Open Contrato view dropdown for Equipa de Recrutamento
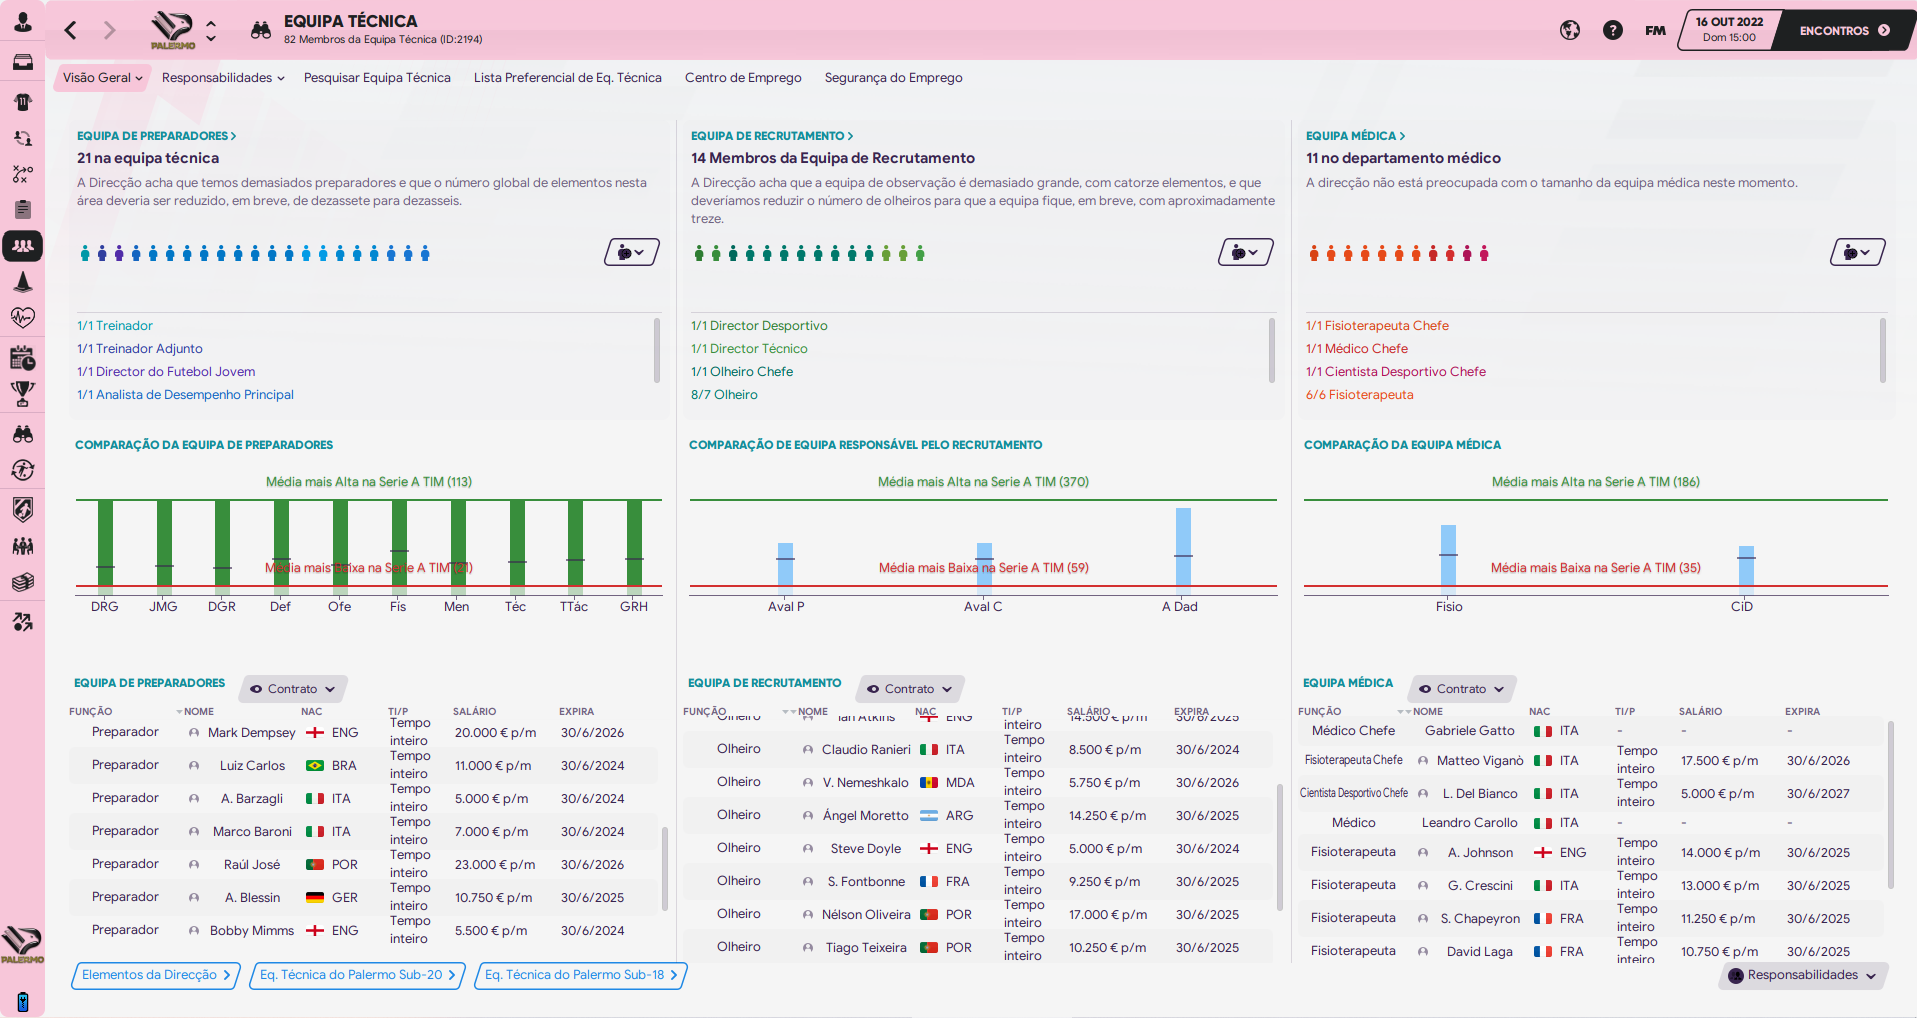Viewport: 1917px width, 1018px height. click(909, 689)
